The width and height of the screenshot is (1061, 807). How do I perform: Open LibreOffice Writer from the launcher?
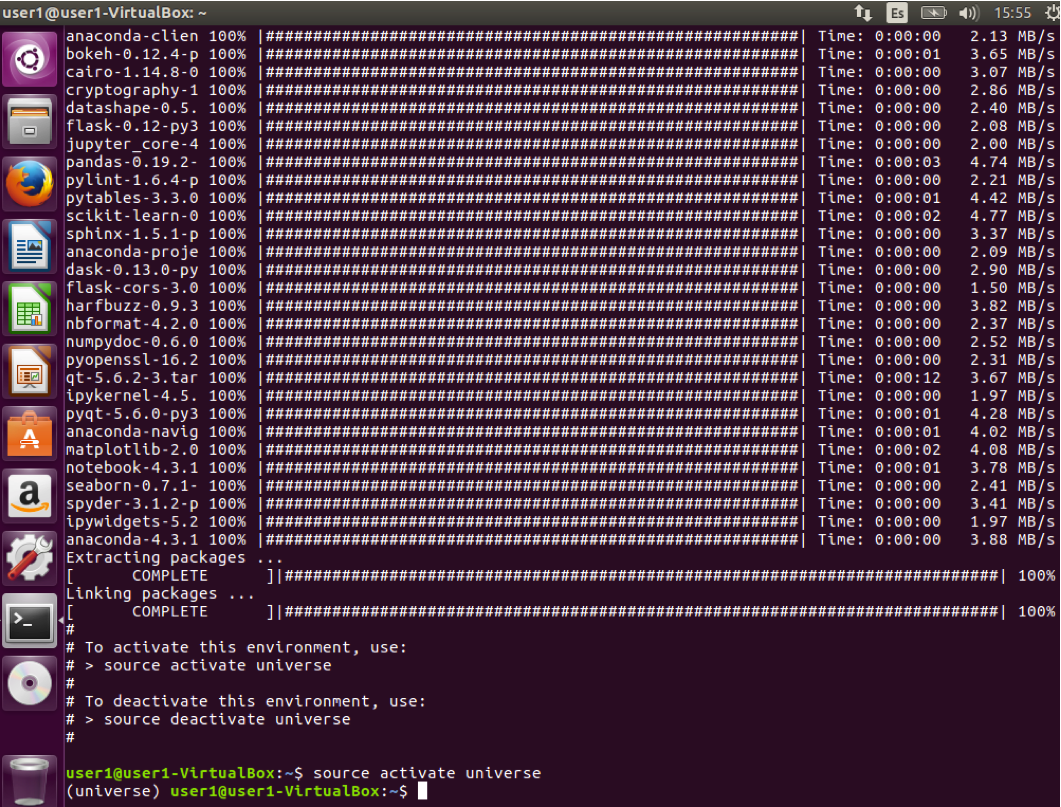point(29,247)
